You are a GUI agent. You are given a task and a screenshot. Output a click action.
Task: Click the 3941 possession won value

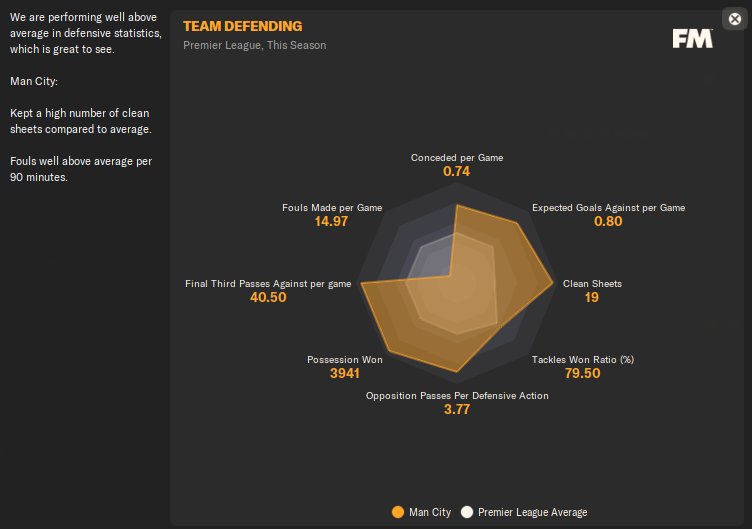pos(343,374)
